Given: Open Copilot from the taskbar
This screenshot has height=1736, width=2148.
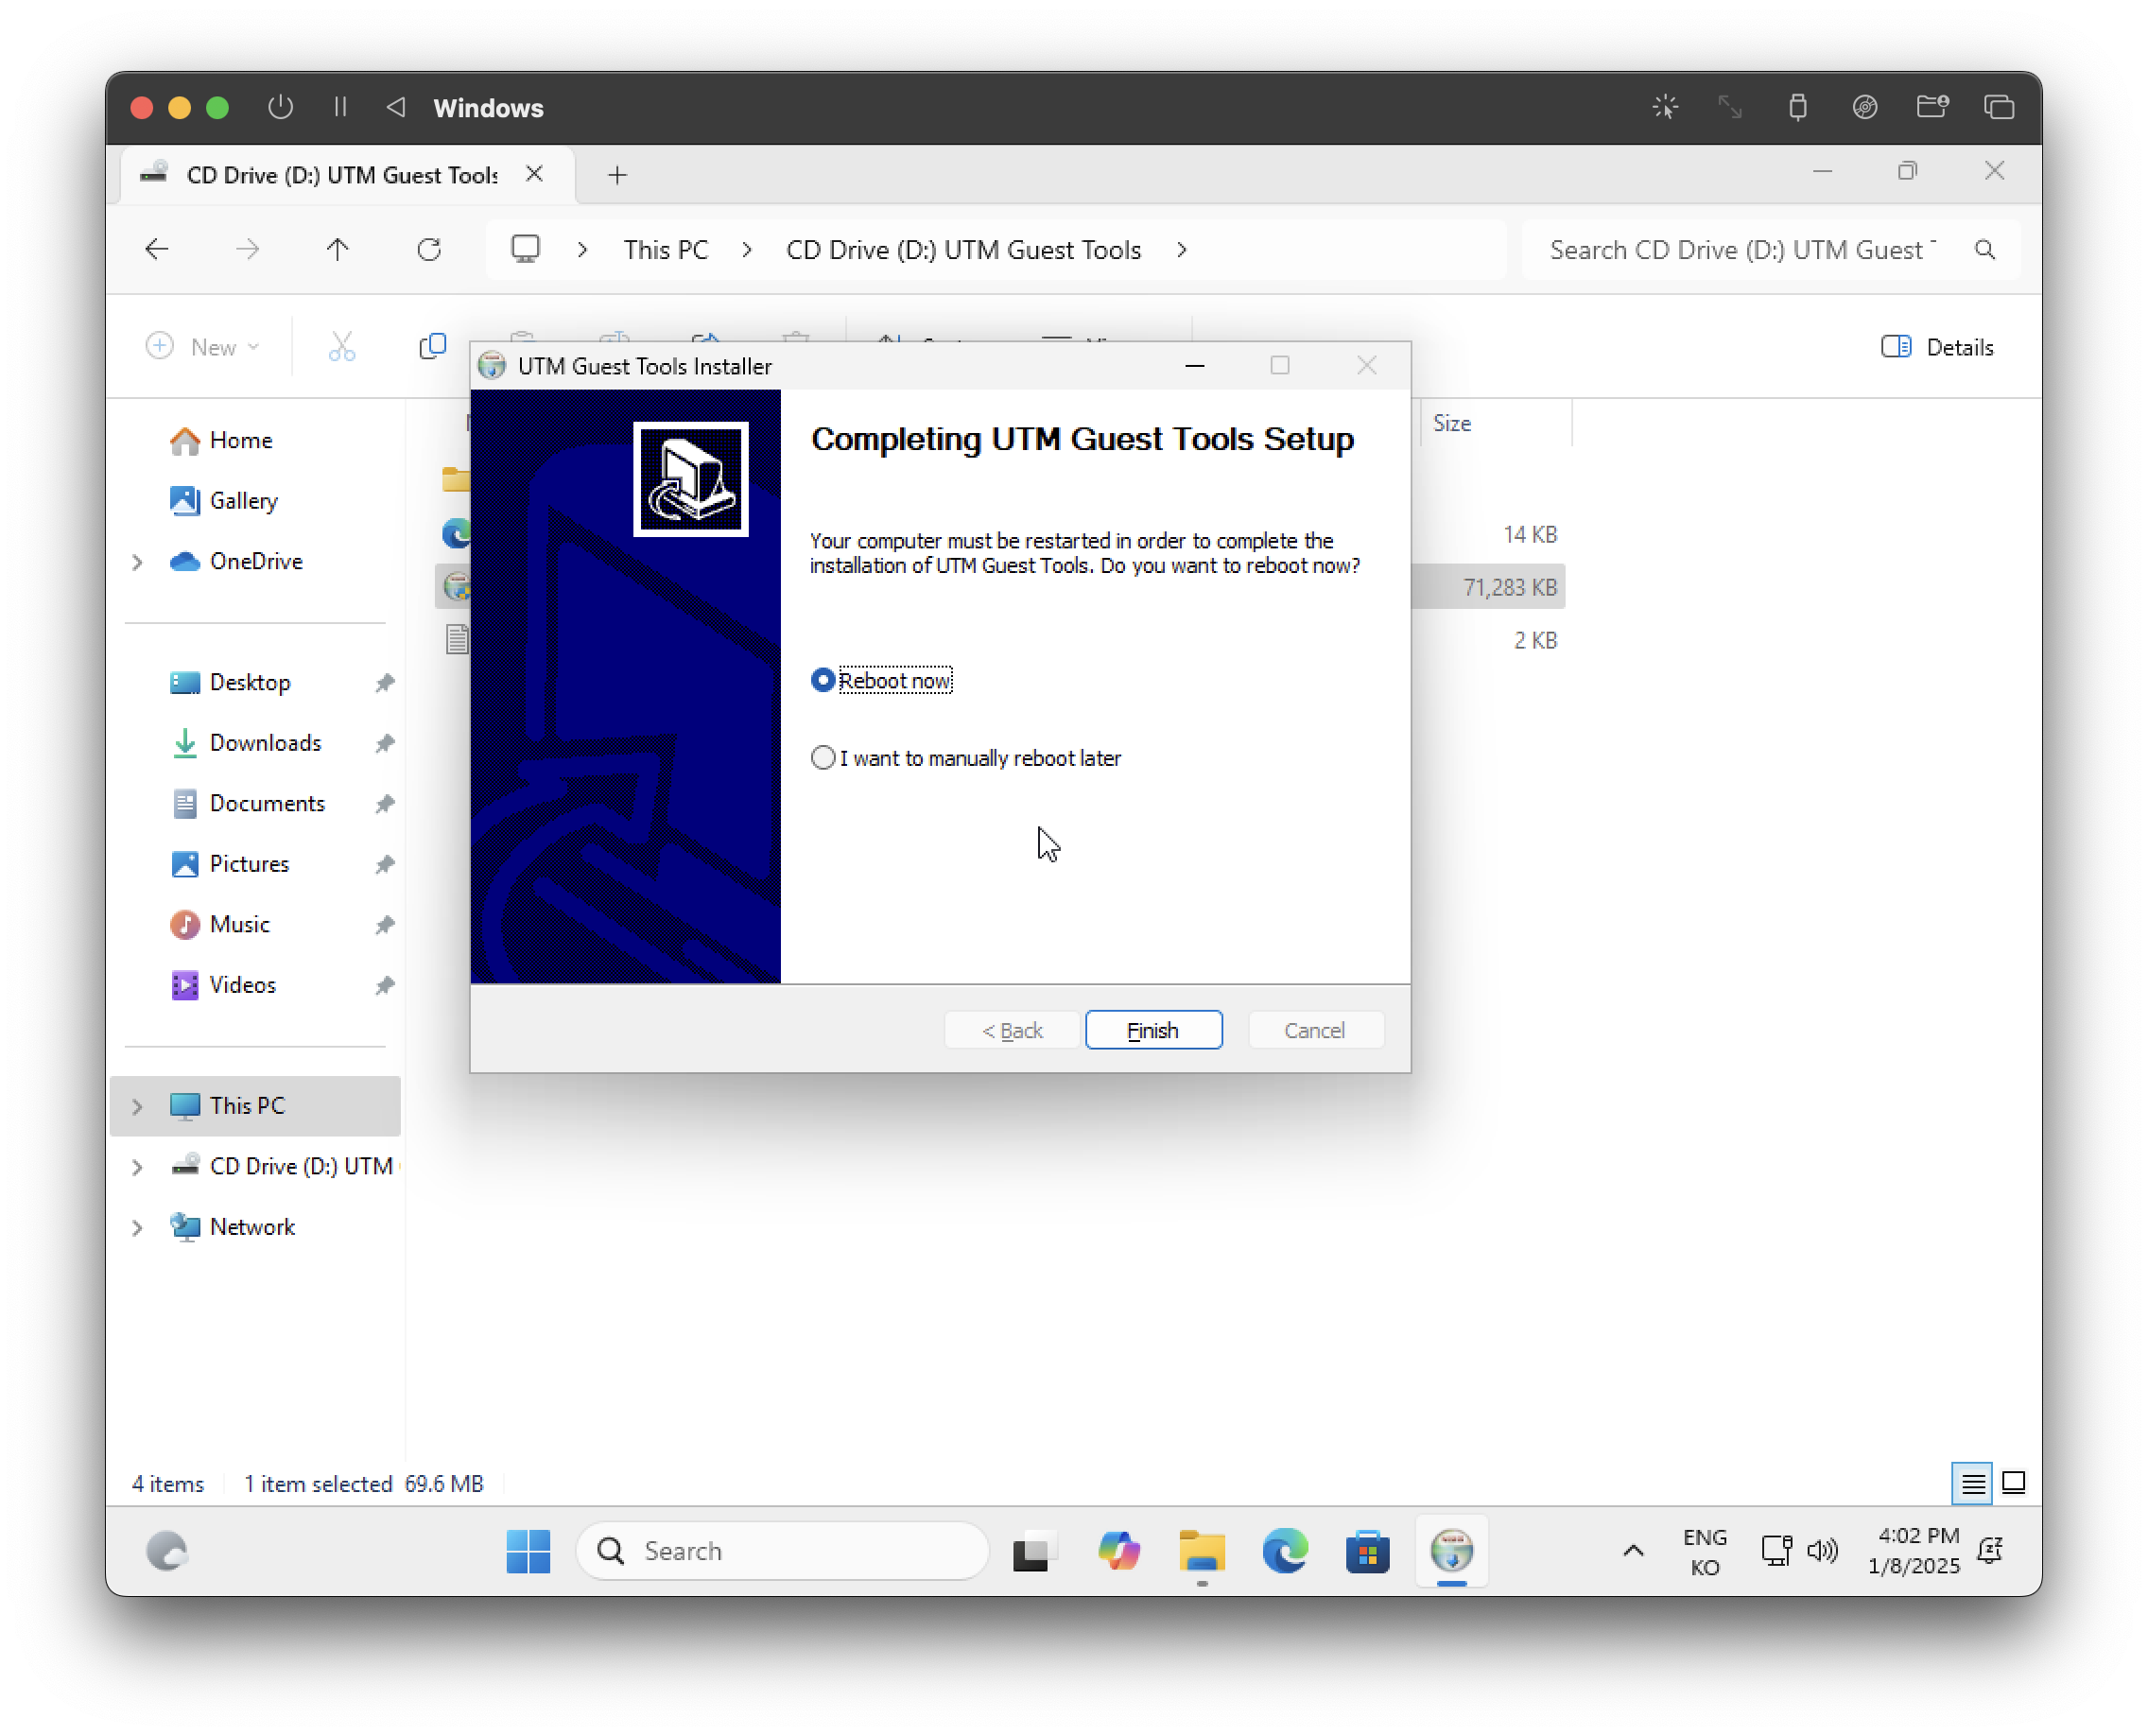Looking at the screenshot, I should point(1118,1551).
